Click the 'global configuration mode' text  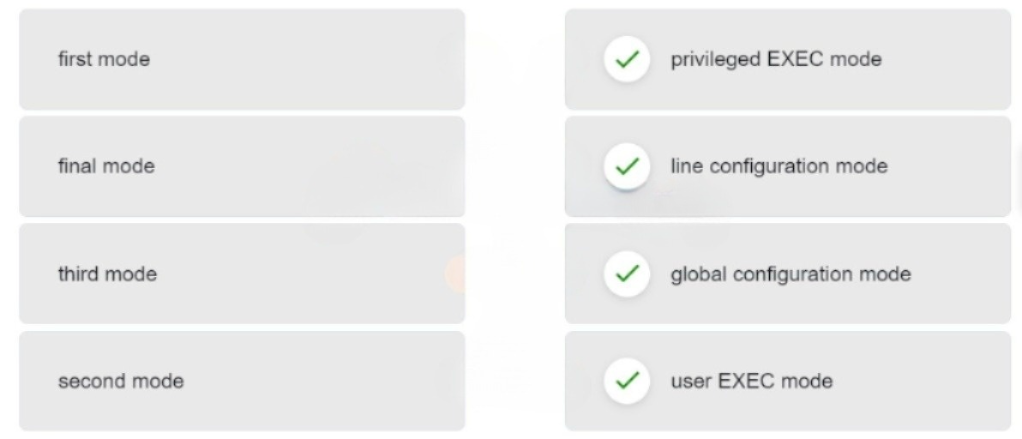791,274
